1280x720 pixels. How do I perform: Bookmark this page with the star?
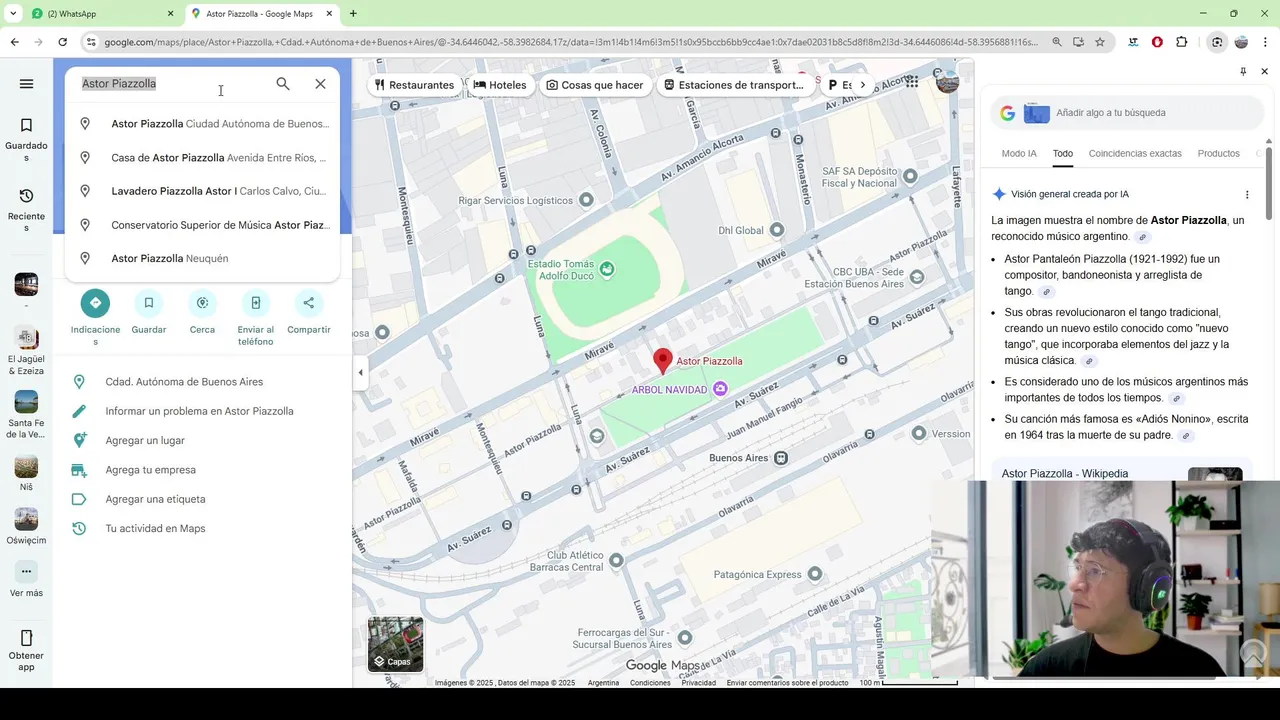1100,42
